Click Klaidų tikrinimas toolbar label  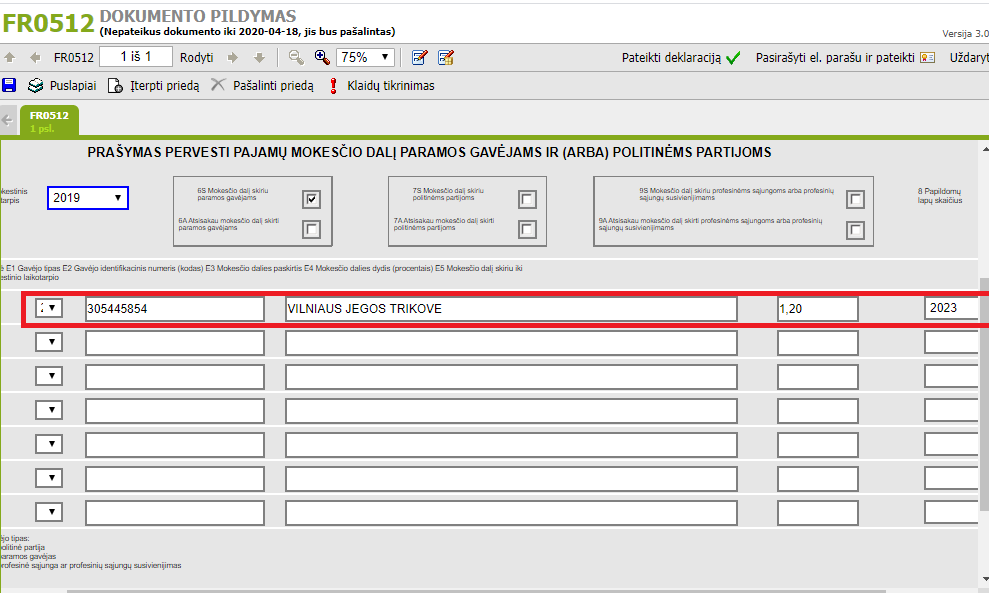tap(391, 85)
